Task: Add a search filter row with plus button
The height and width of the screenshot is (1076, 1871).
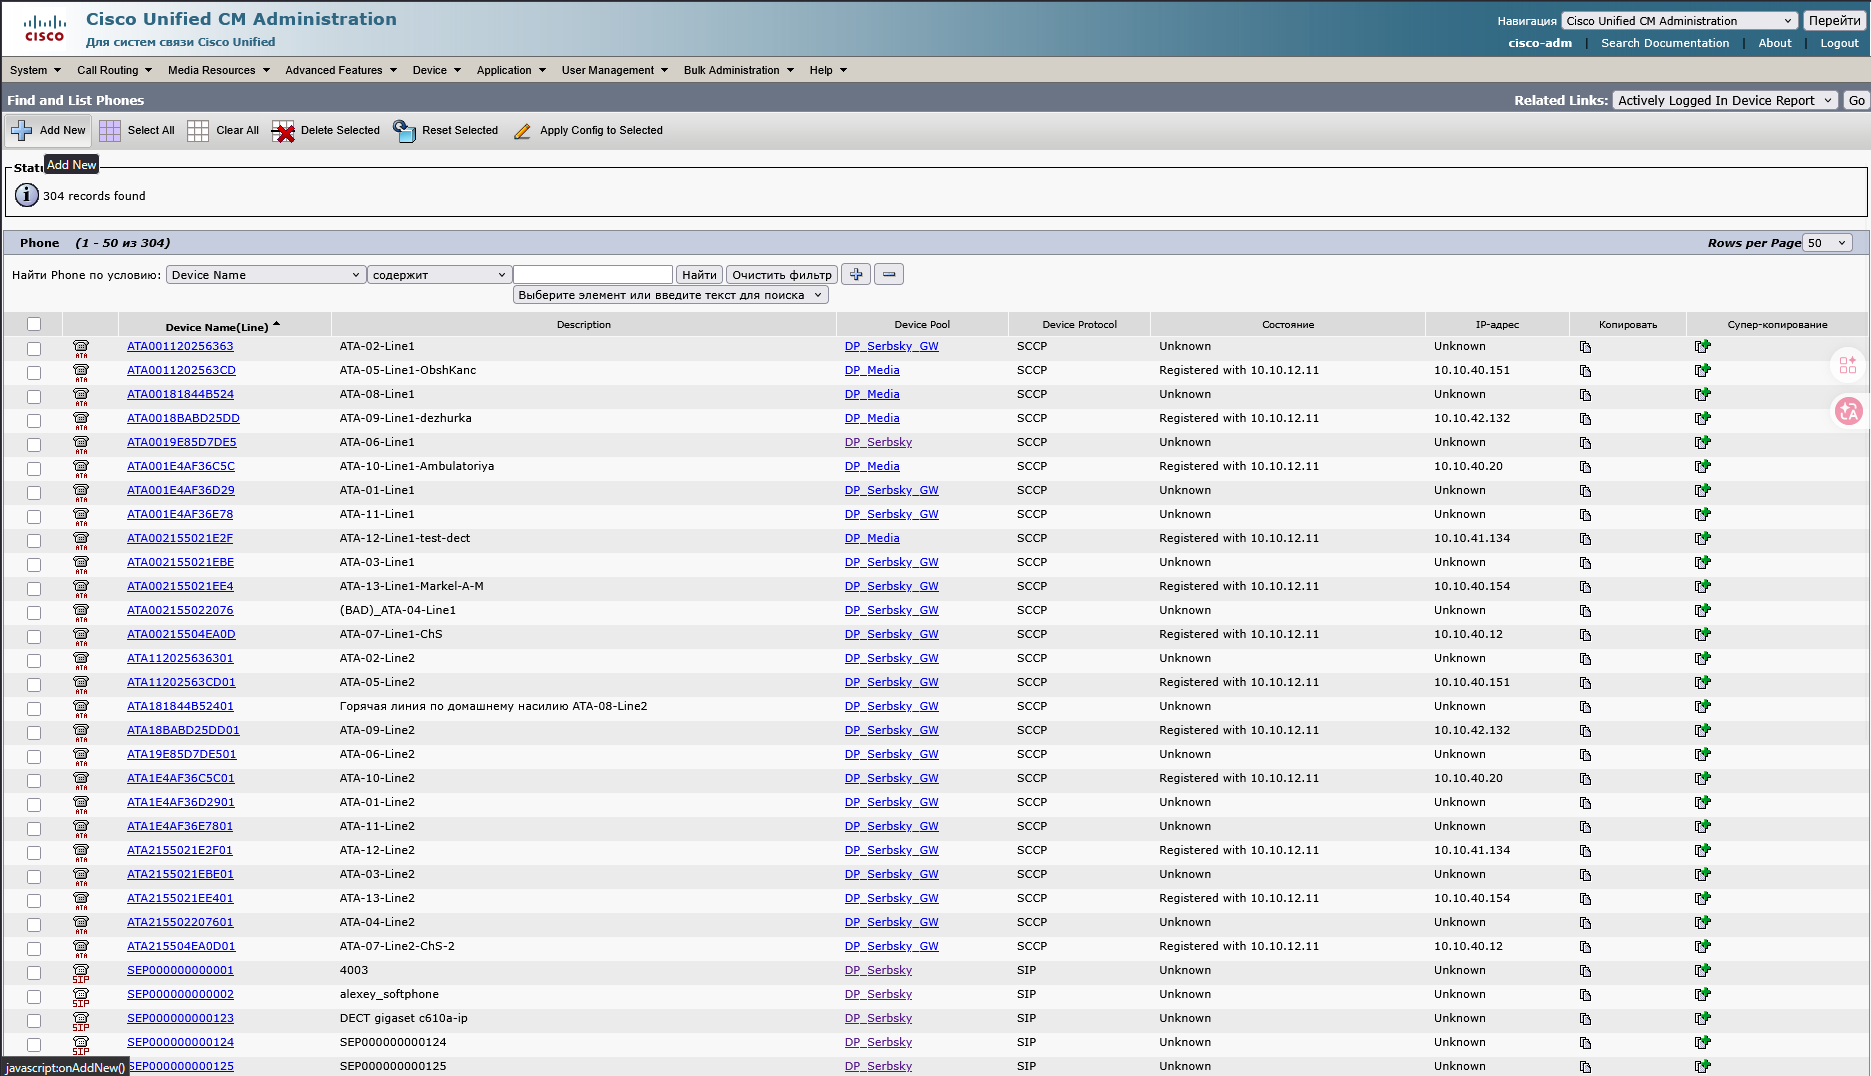Action: click(x=856, y=274)
